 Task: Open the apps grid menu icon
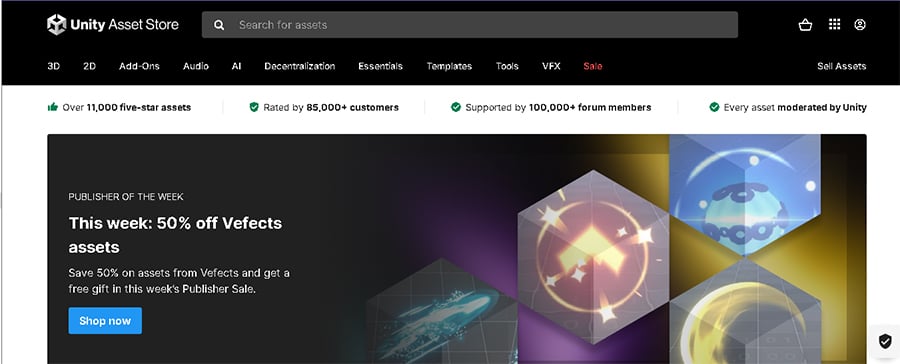tap(834, 24)
